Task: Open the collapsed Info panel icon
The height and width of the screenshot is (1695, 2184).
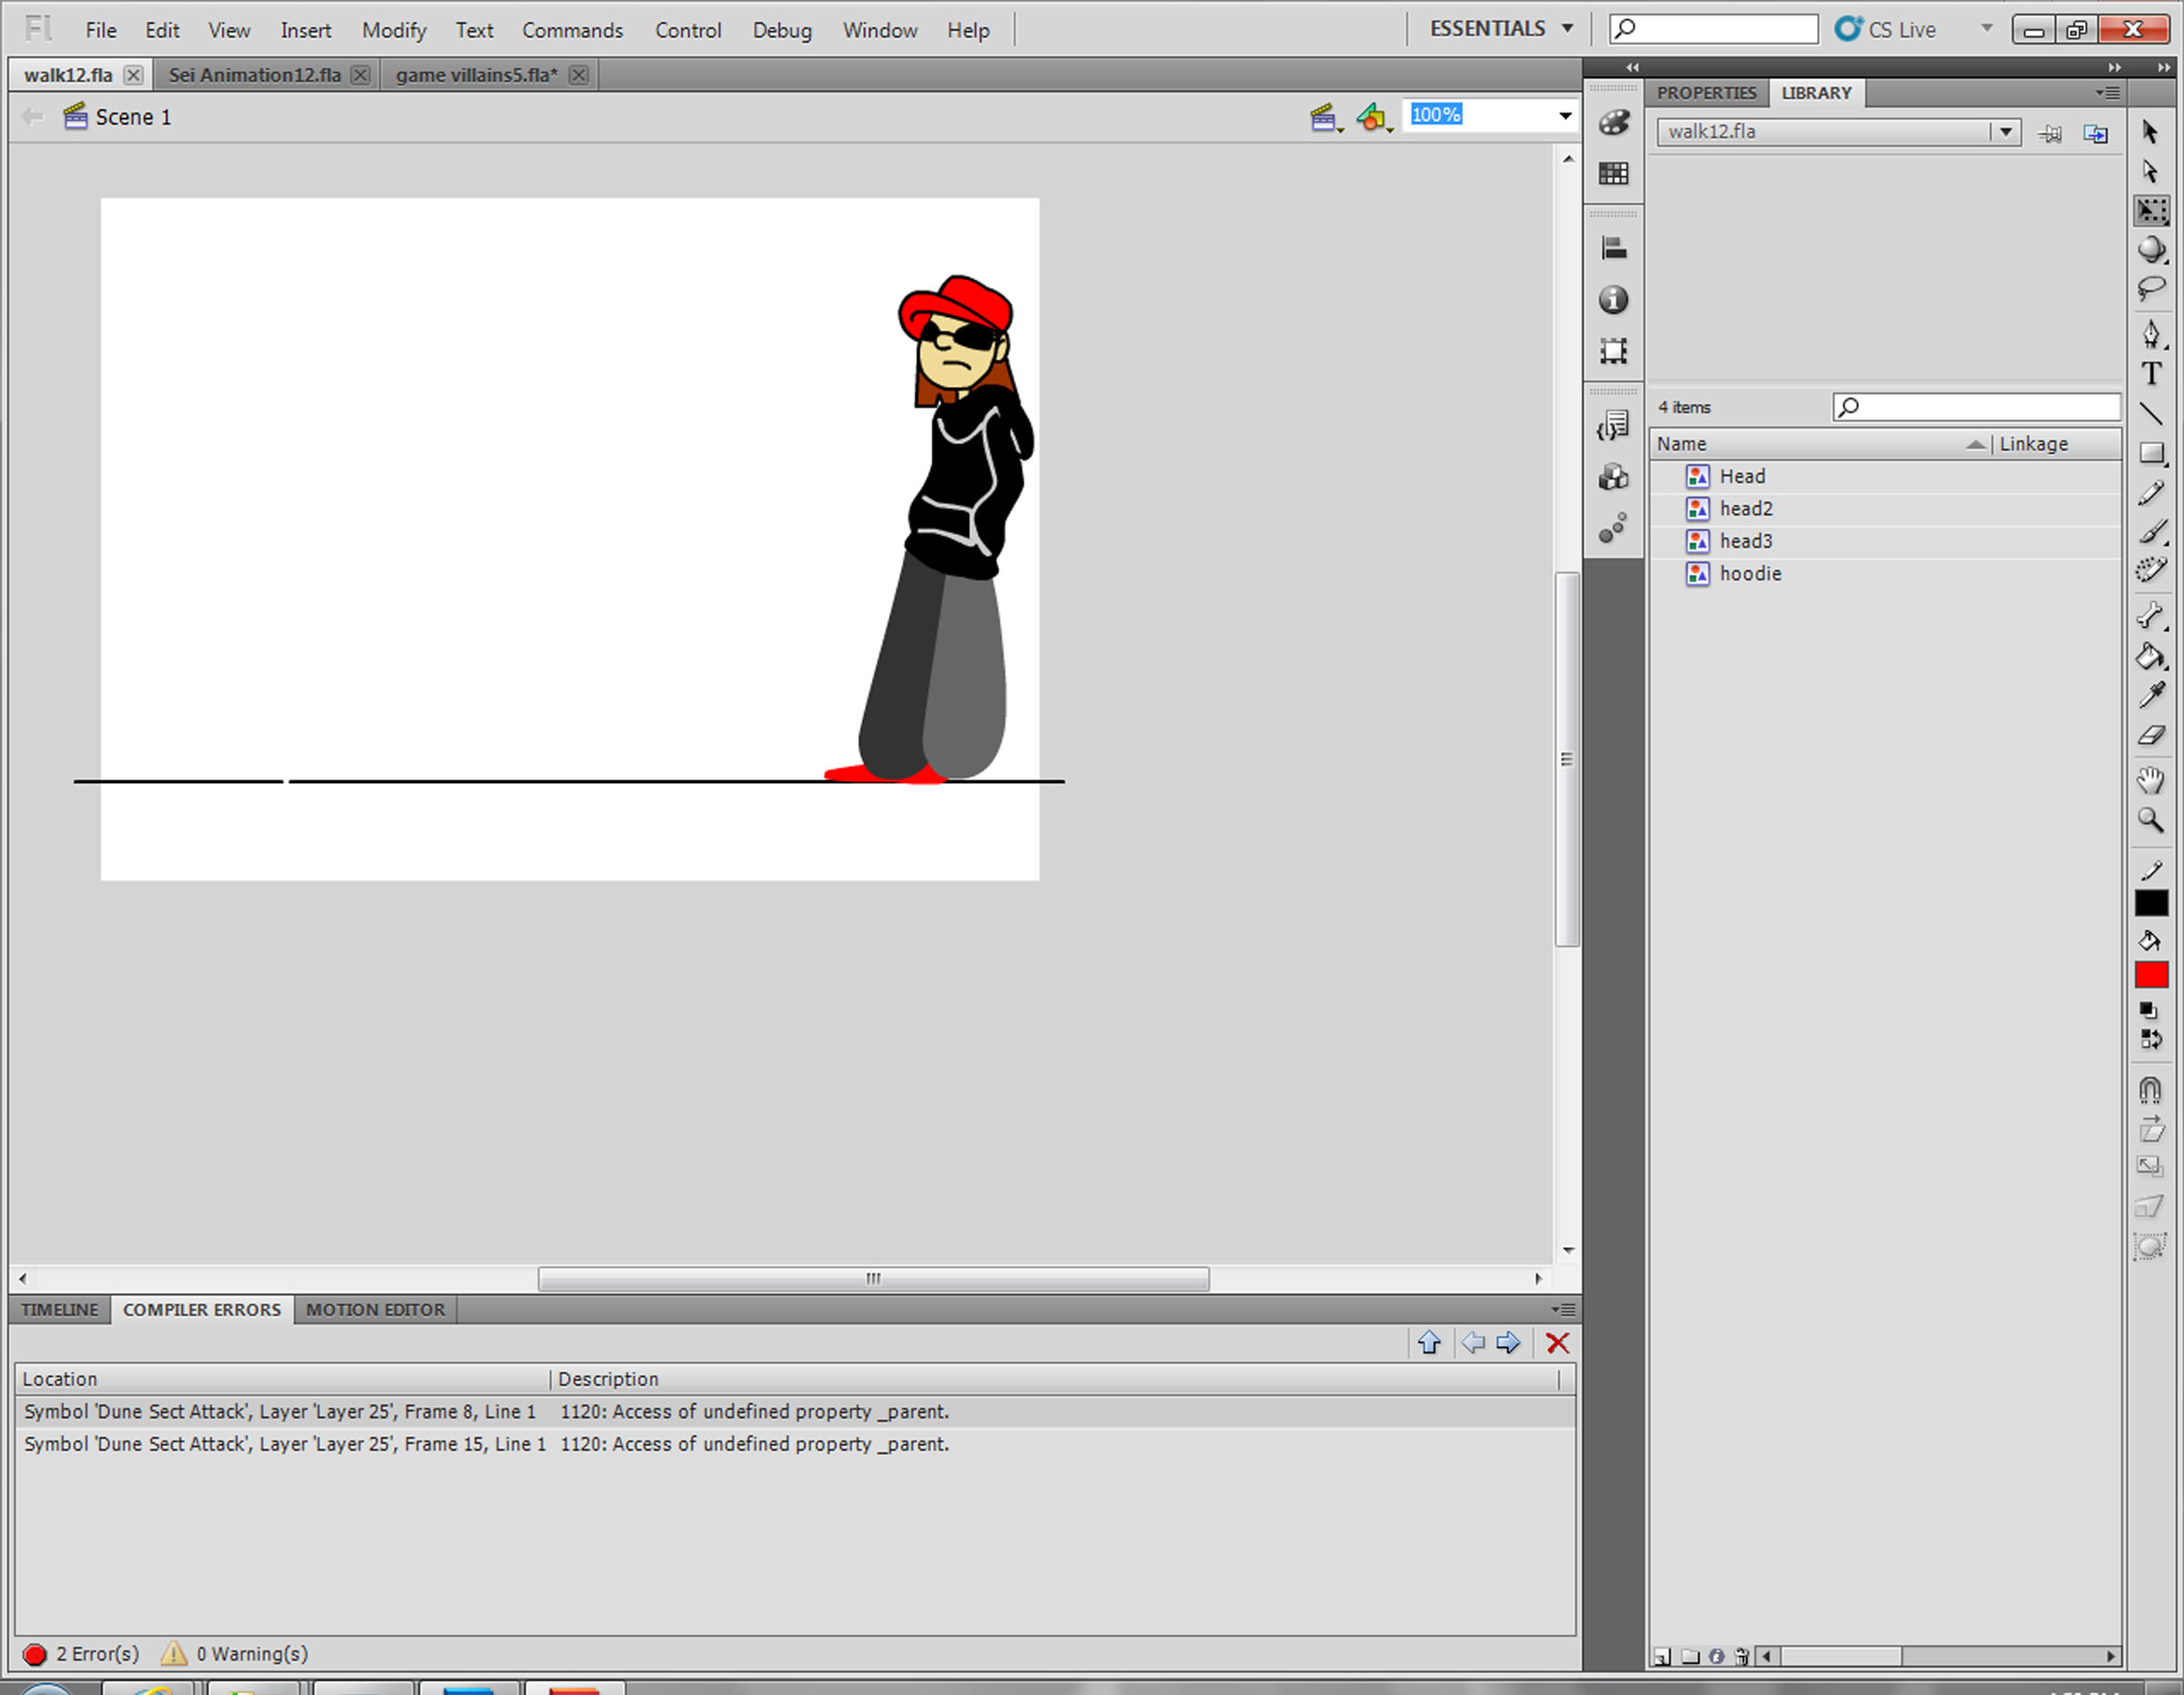Action: 1613,299
